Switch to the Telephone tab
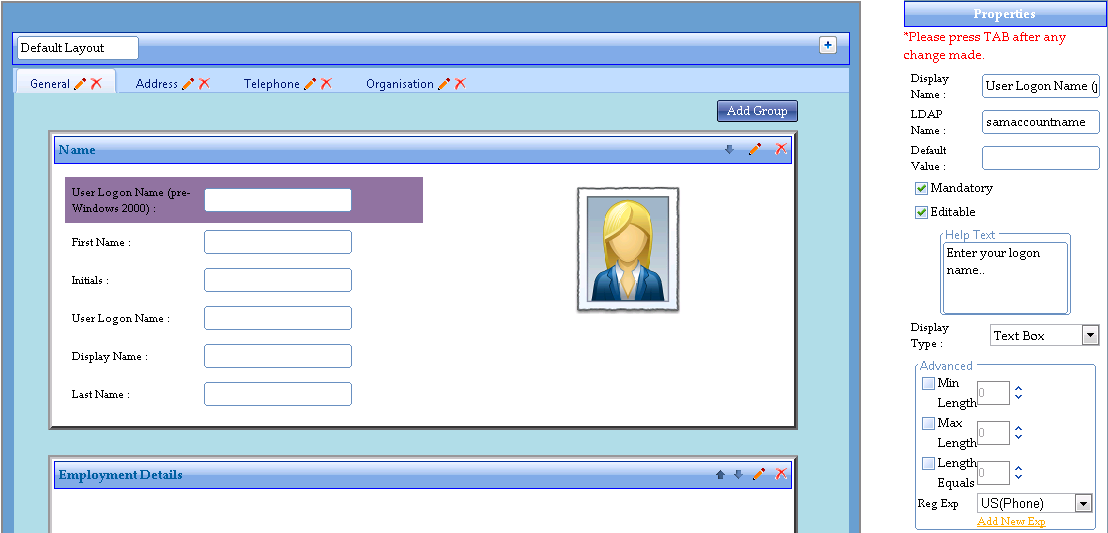This screenshot has height=533, width=1108. (x=272, y=84)
